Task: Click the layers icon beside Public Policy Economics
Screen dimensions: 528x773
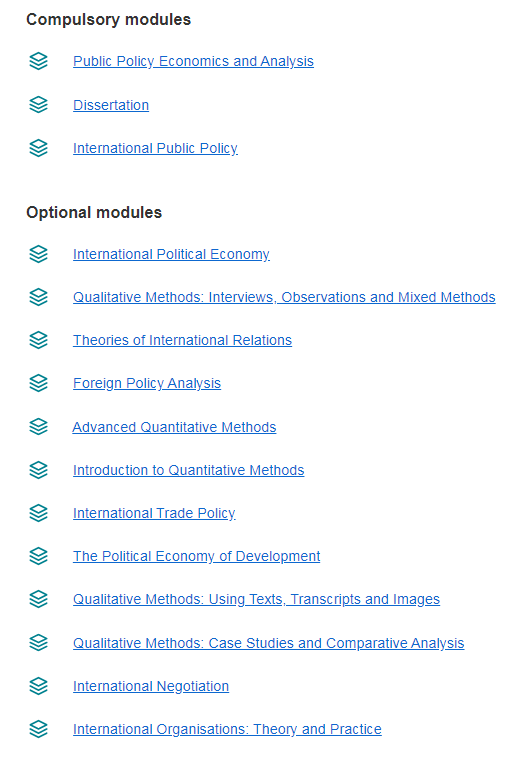Action: tap(38, 61)
